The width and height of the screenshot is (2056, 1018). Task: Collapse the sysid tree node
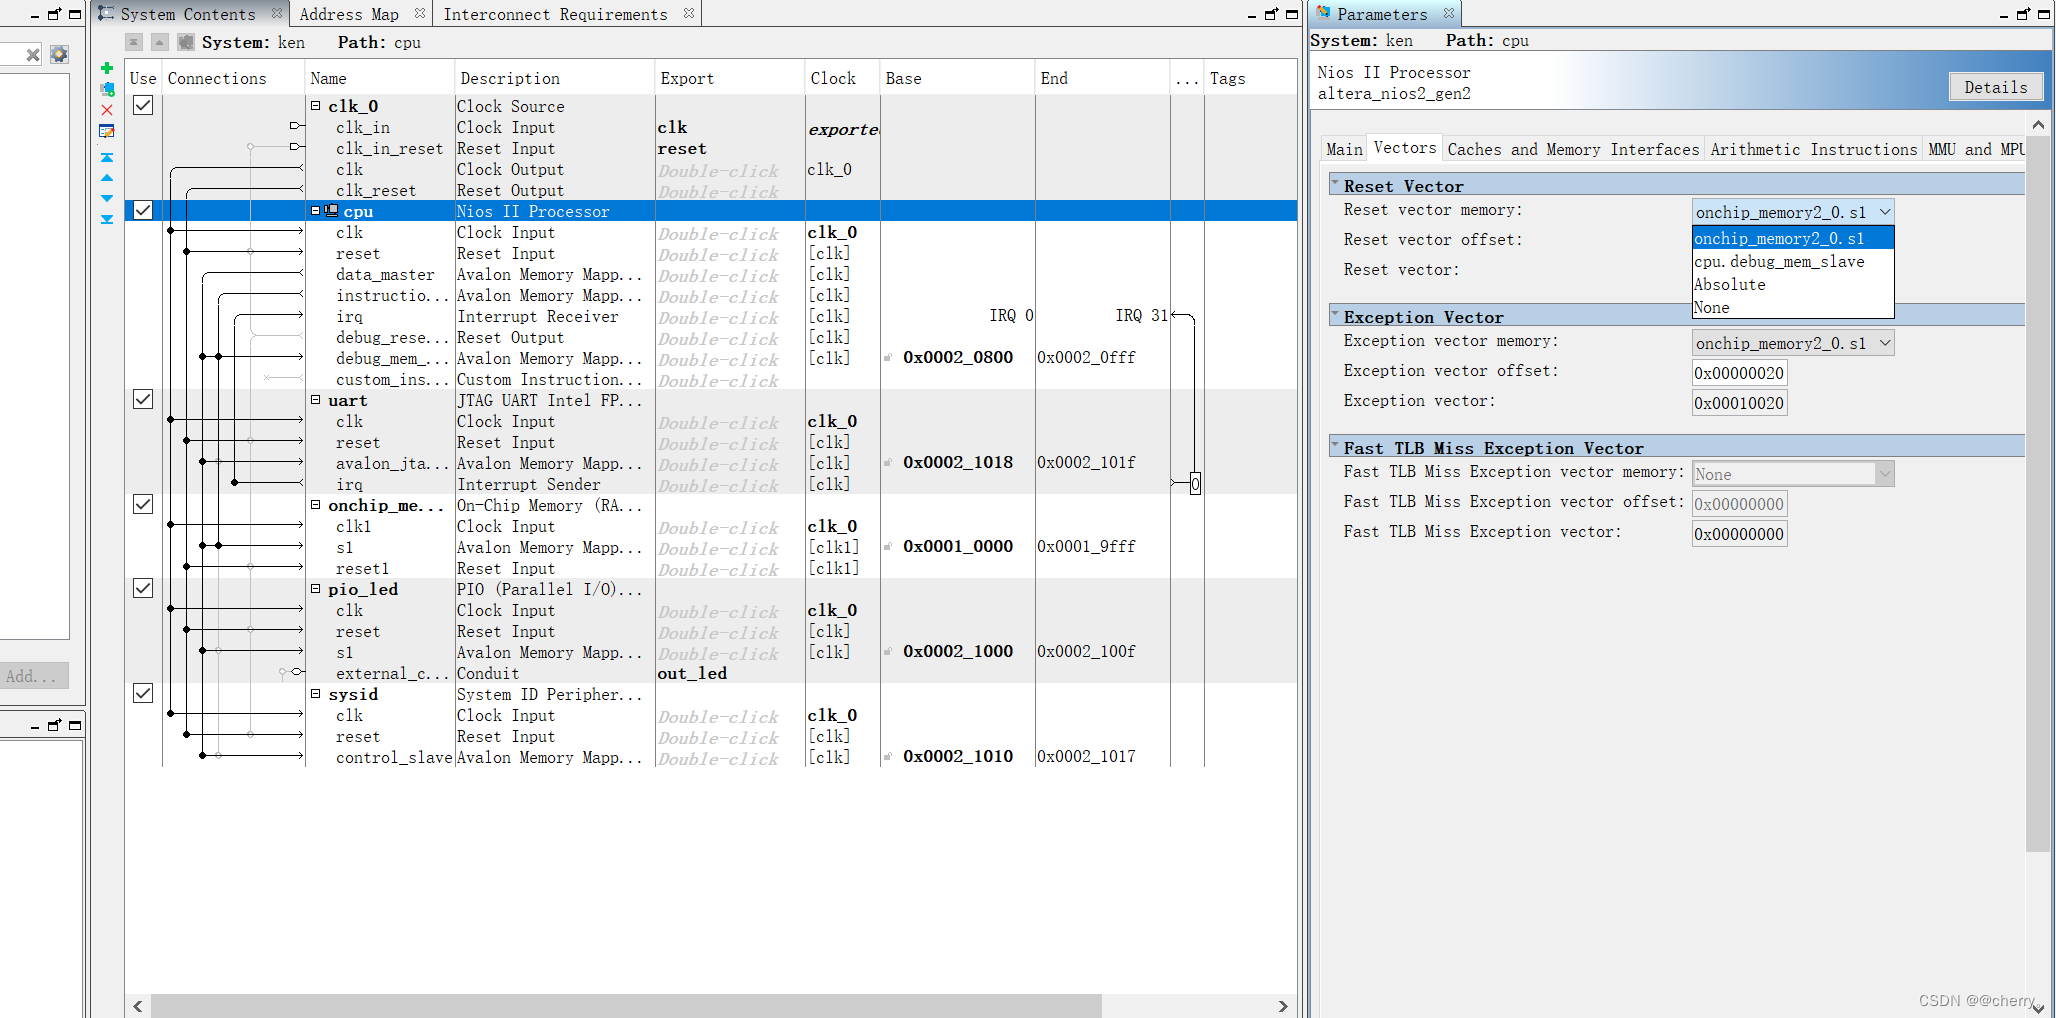click(x=316, y=693)
